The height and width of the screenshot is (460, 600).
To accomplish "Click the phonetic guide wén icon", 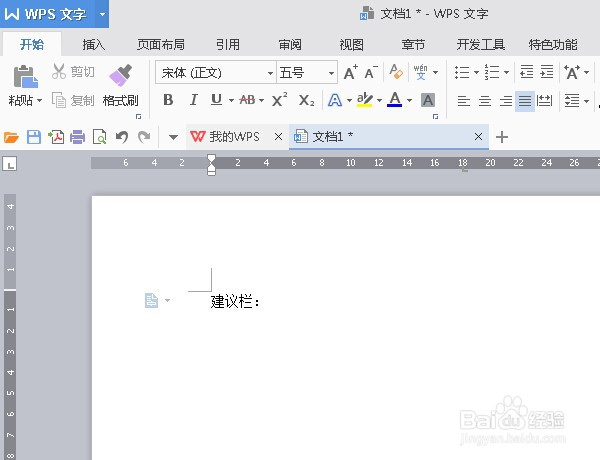I will point(421,72).
